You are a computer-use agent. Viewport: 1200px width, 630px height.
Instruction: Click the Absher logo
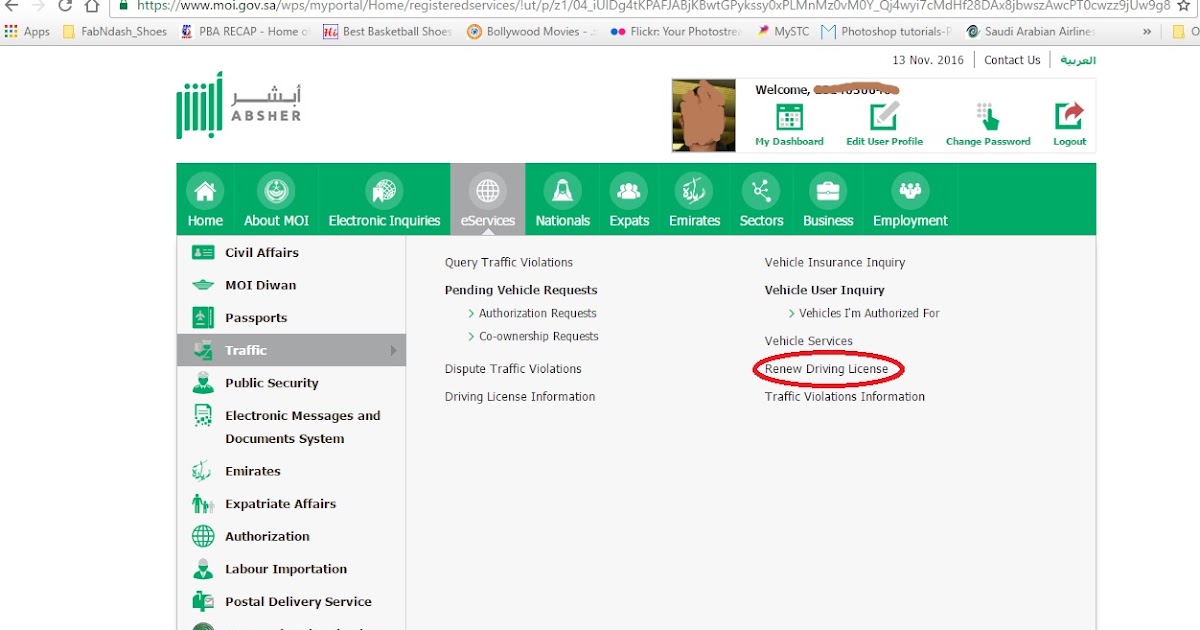pyautogui.click(x=238, y=105)
